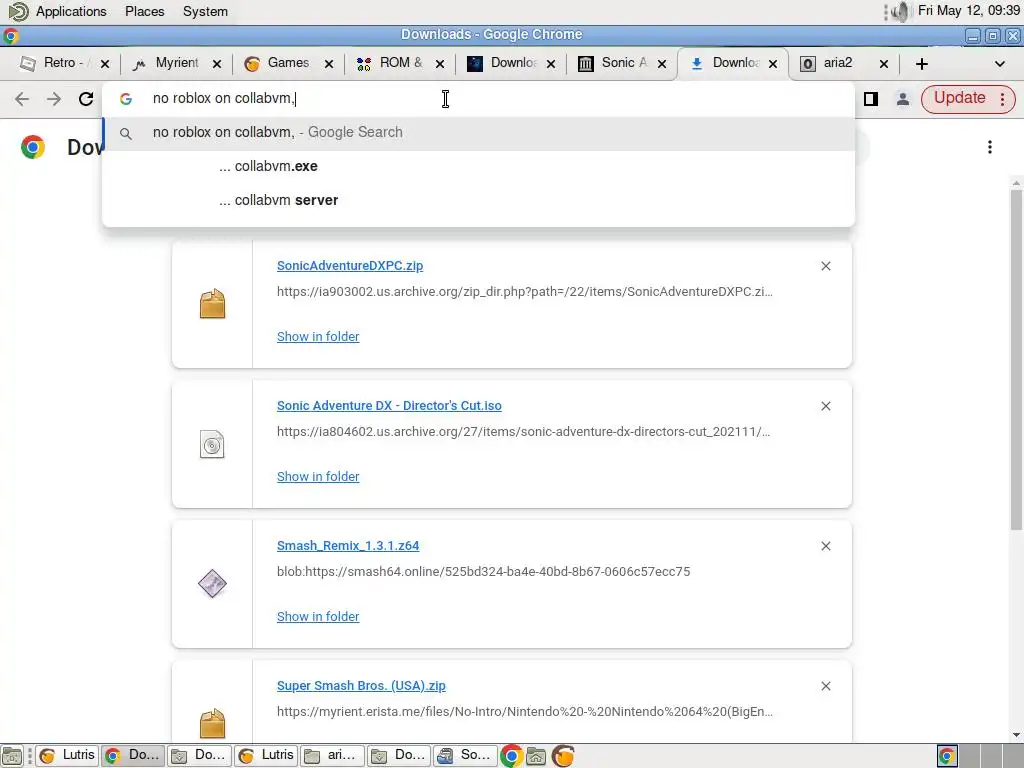Launch Lutris from the bottom panel icon

coord(563,756)
